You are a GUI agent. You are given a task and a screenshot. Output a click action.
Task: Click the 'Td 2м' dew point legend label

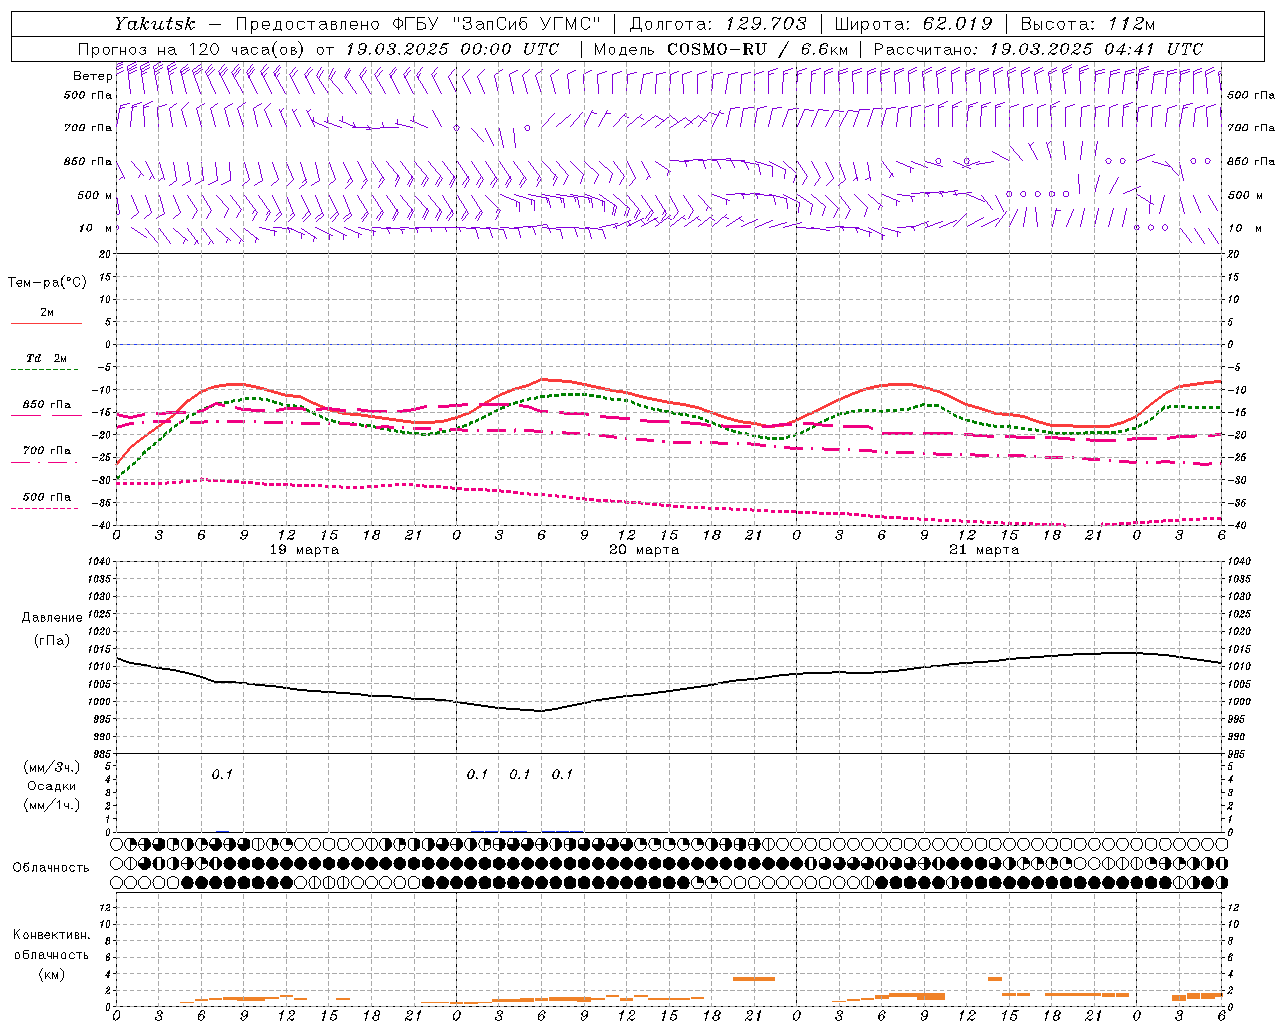click(x=47, y=358)
